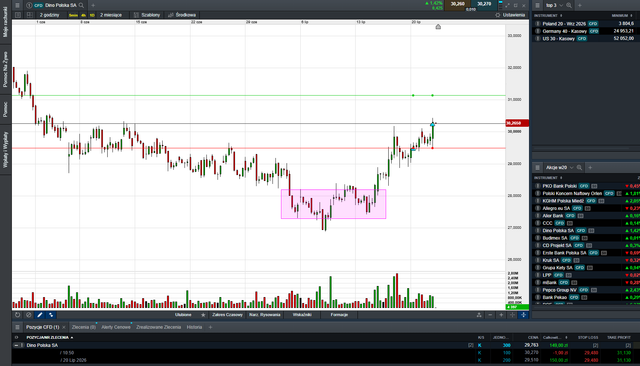
Task: Open the Moje rachunki side tab
Action: 5,22
